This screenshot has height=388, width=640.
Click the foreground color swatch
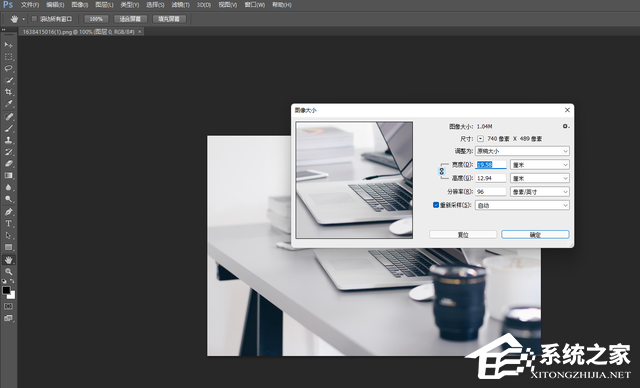[6, 290]
